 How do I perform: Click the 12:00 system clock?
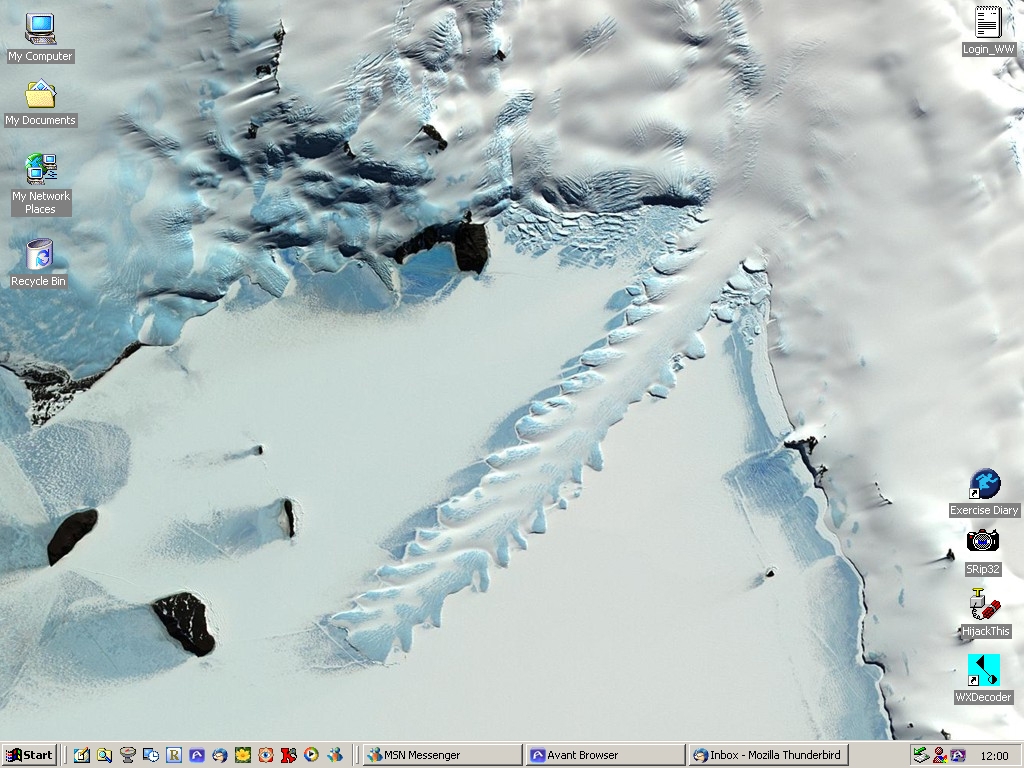pos(994,756)
